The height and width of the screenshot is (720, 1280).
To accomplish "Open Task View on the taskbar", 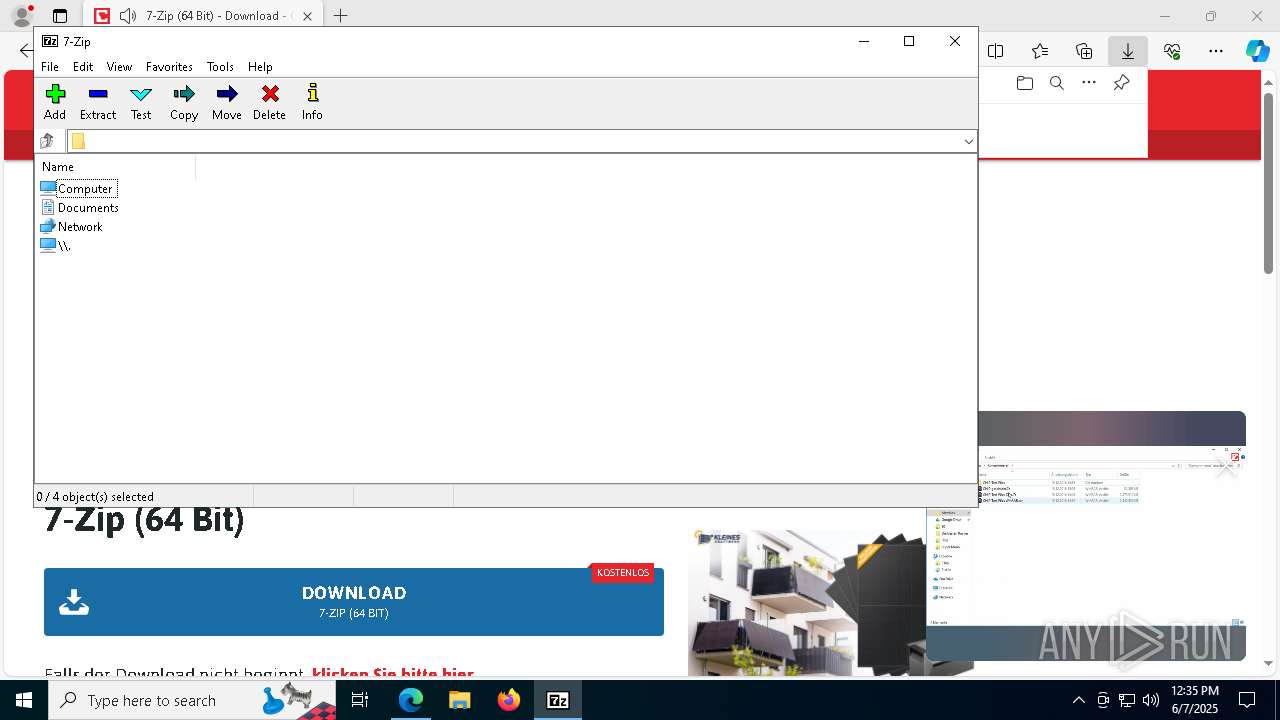I will click(360, 700).
